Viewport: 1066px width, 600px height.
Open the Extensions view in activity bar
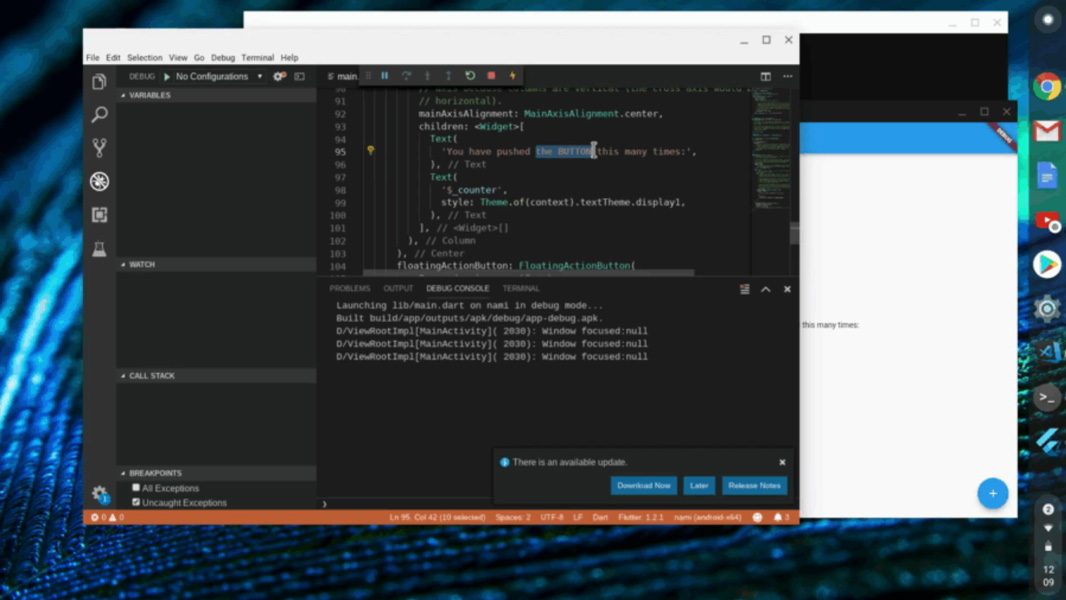pyautogui.click(x=99, y=215)
